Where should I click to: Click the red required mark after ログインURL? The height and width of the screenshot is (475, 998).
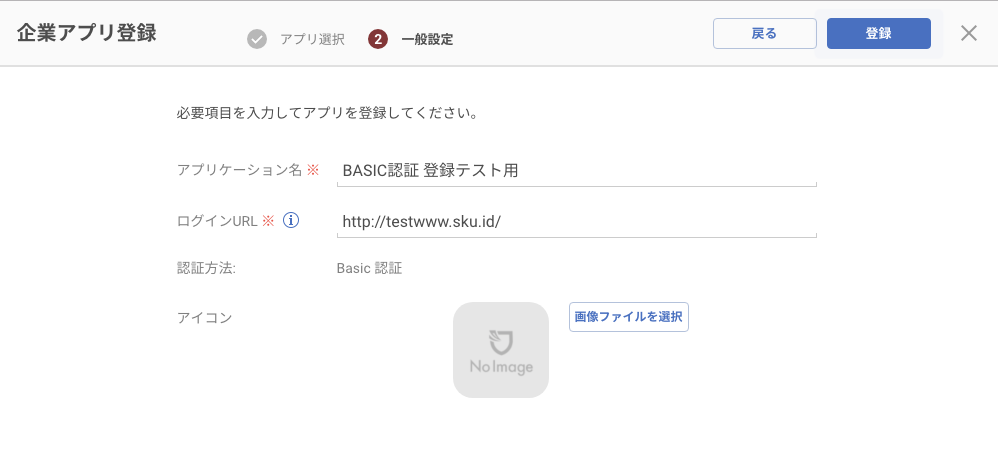(x=267, y=221)
